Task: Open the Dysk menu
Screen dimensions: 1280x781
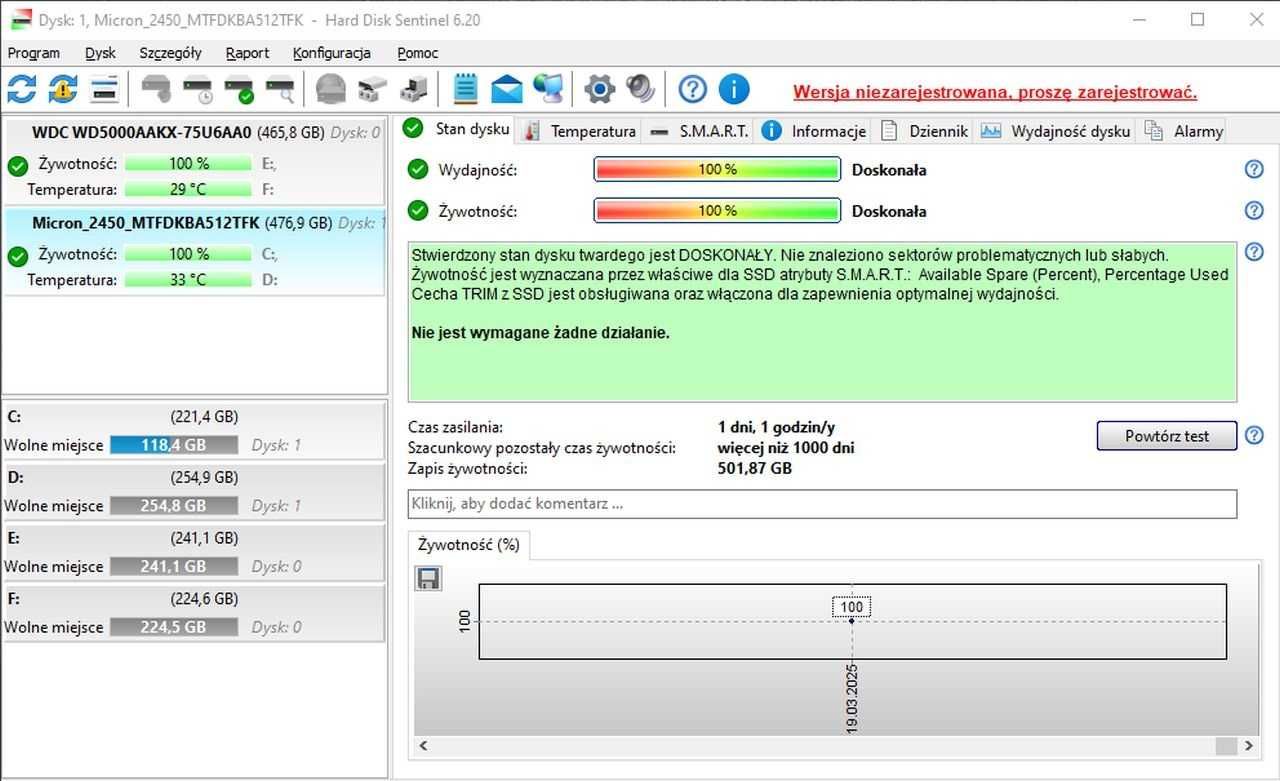Action: (x=101, y=53)
